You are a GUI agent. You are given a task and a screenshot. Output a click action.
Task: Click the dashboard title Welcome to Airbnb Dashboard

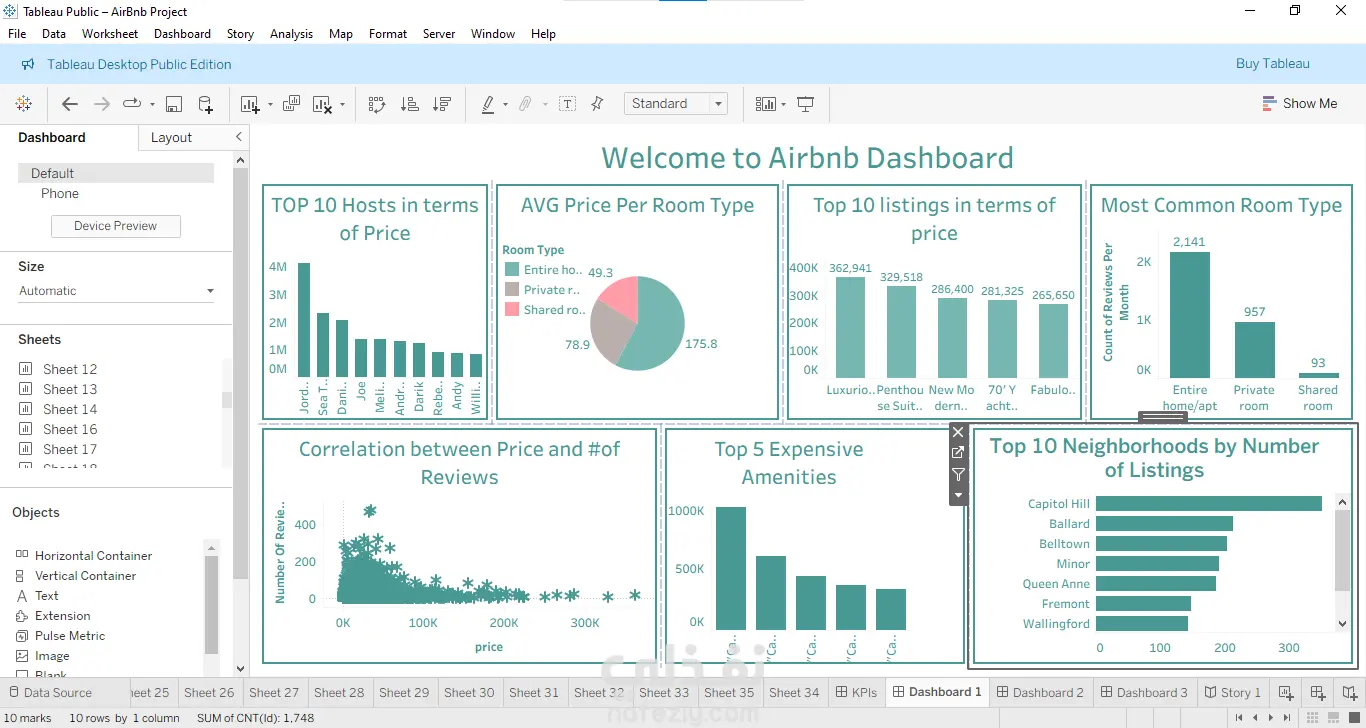point(807,158)
